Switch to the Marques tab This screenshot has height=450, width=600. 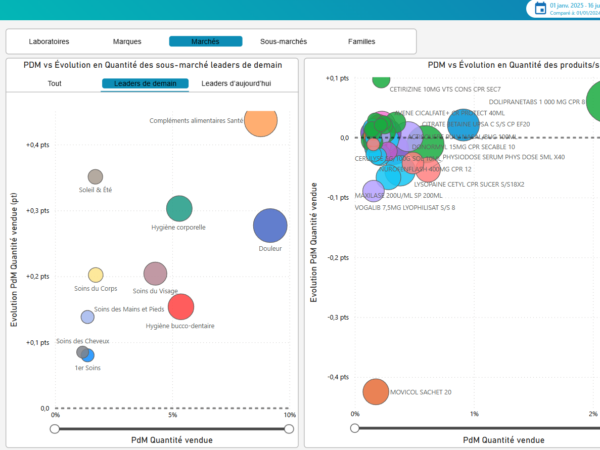(127, 41)
